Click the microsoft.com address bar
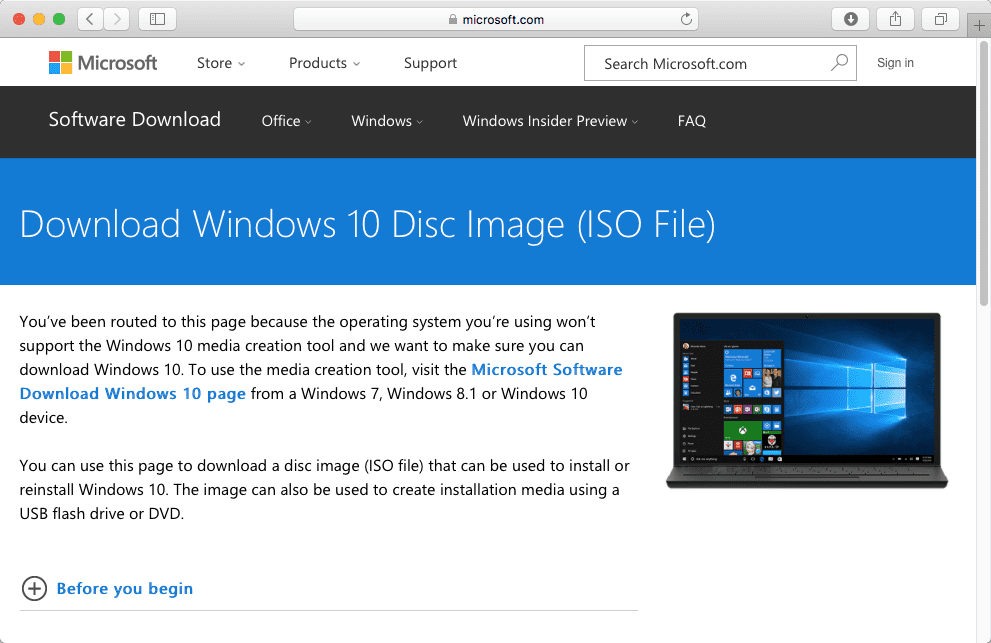This screenshot has height=643, width=991. (496, 19)
